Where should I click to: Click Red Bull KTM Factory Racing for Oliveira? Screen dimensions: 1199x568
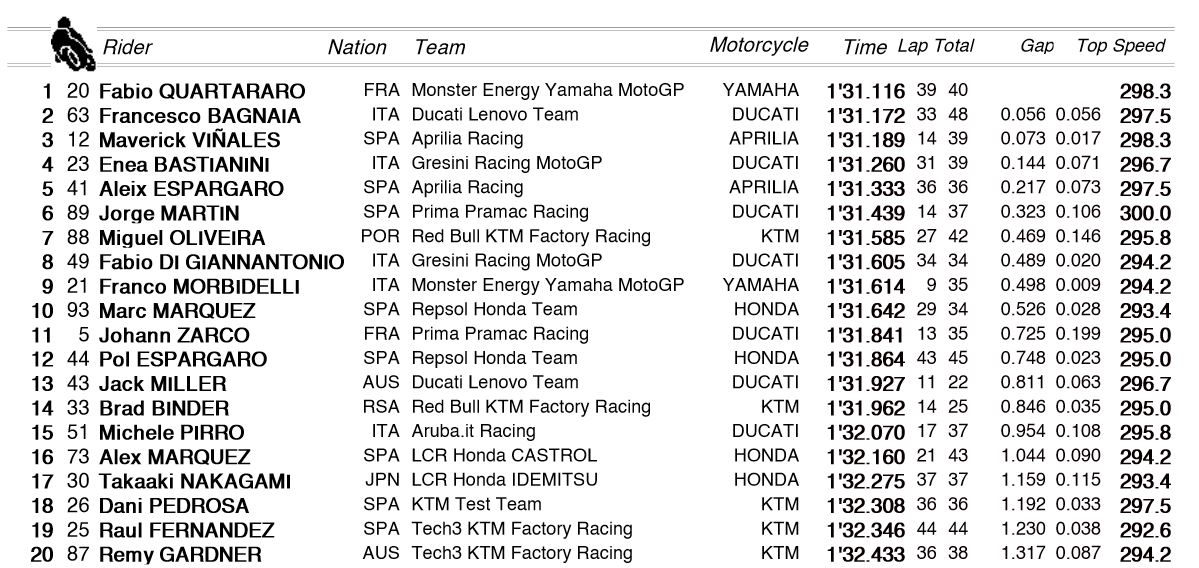(x=531, y=237)
